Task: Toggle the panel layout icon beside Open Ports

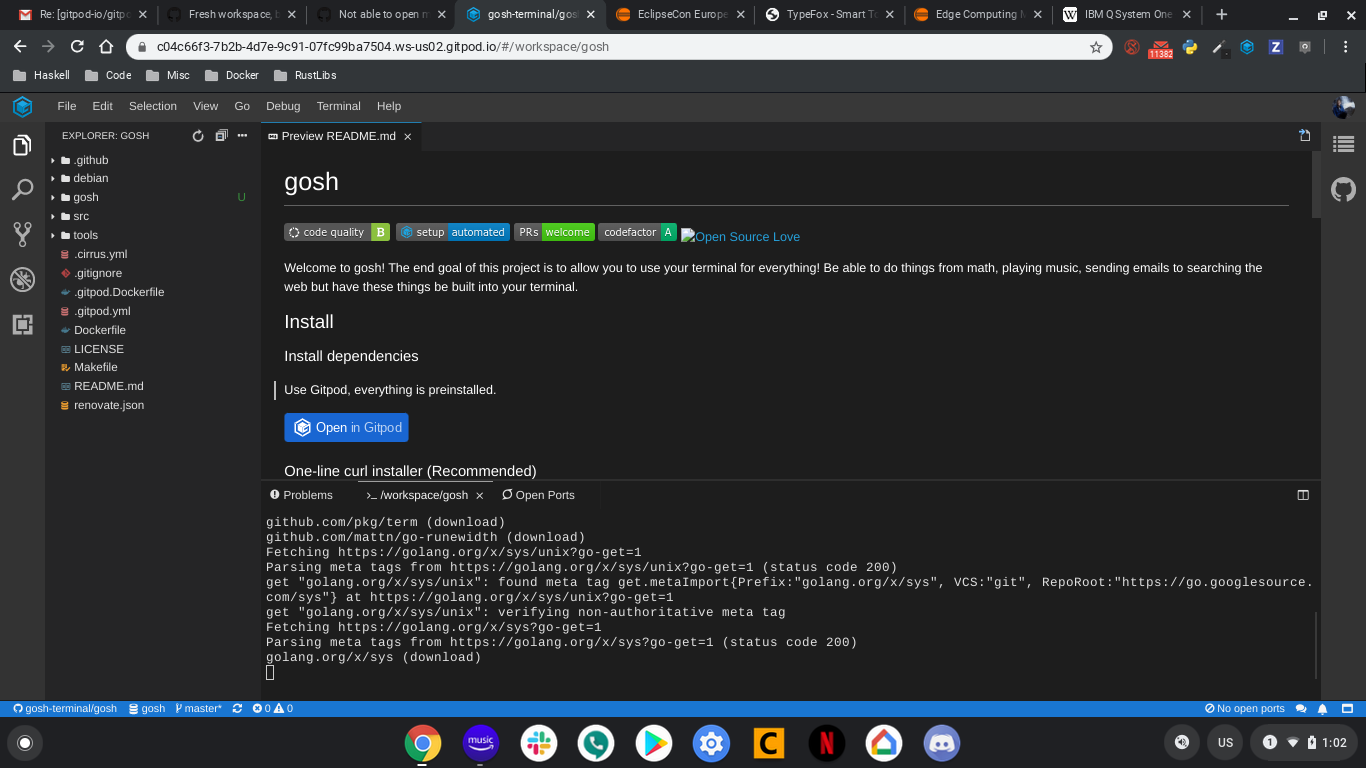Action: tap(1303, 495)
